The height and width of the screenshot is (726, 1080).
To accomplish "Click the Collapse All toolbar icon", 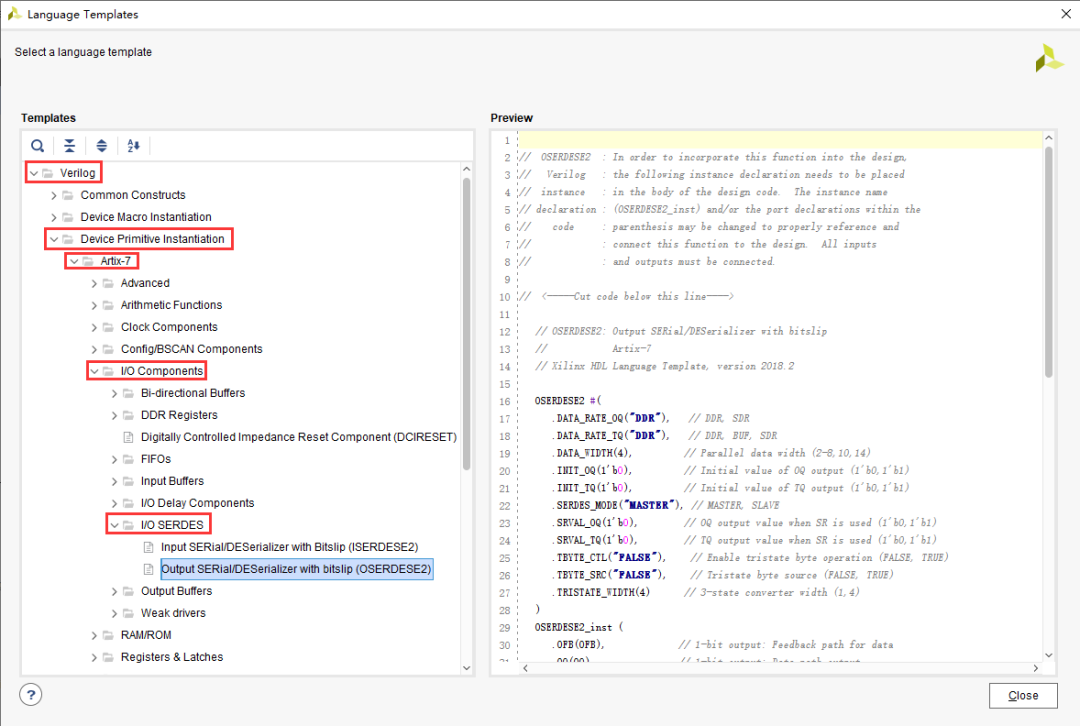I will [x=70, y=145].
